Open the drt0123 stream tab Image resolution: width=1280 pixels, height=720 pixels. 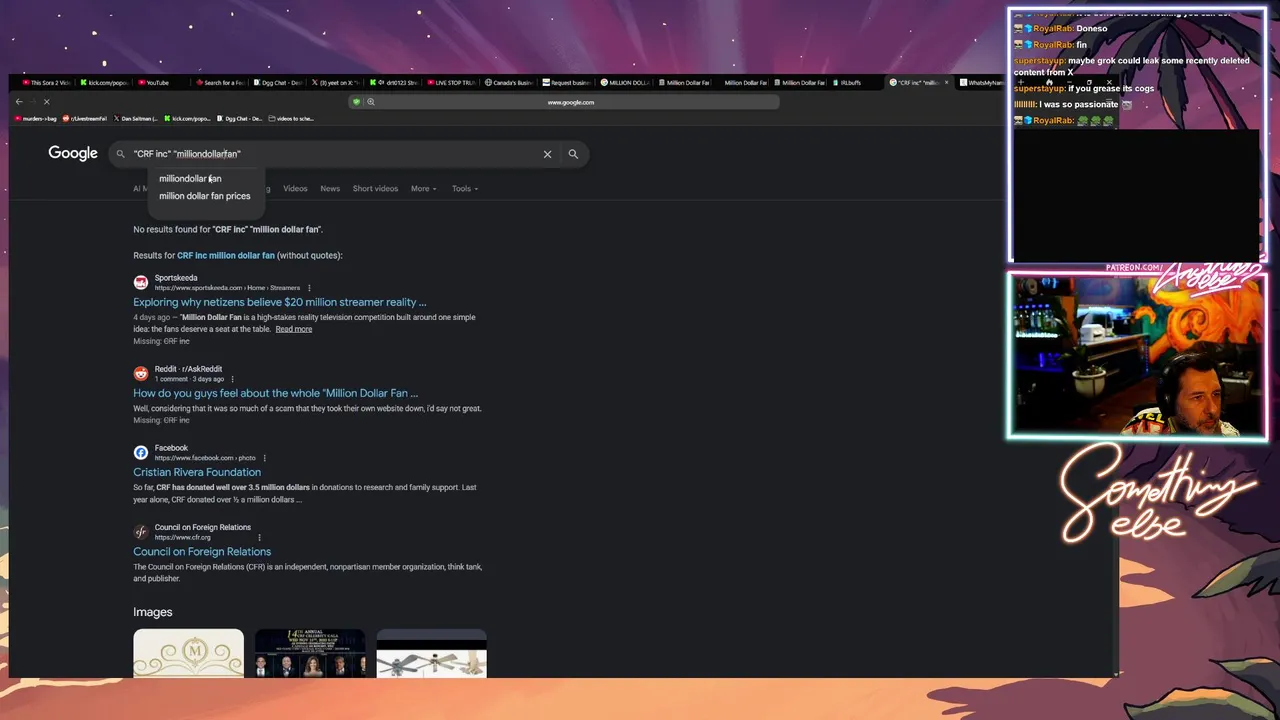tap(393, 83)
